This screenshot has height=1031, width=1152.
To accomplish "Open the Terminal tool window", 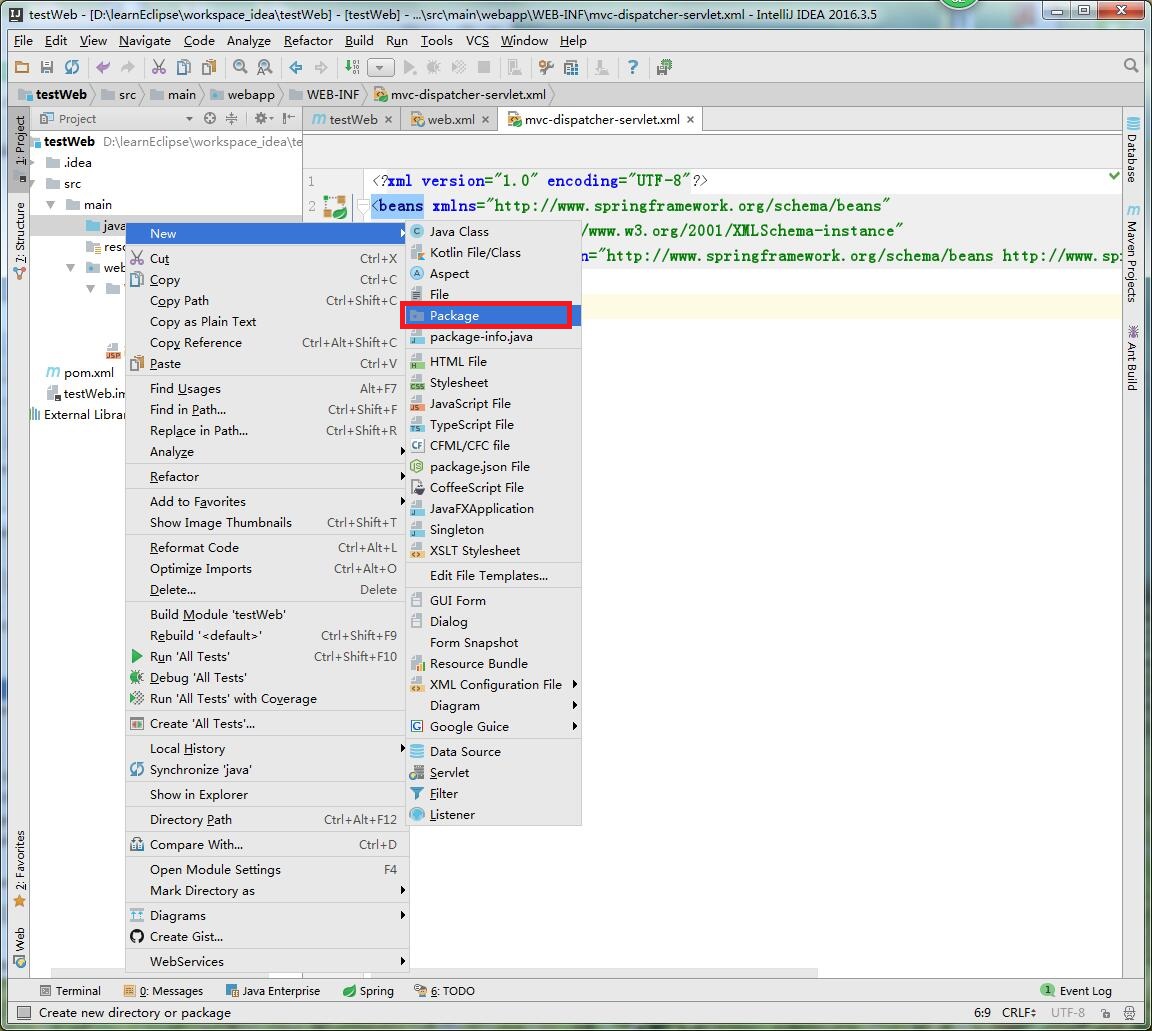I will tap(71, 991).
